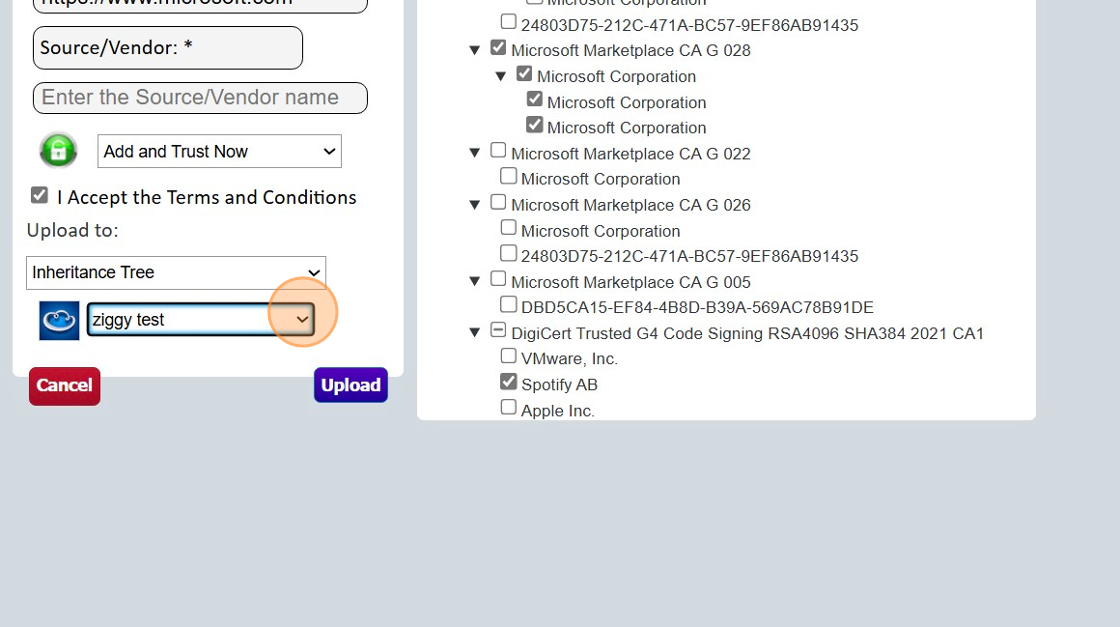Collapse the DigiCert Trusted G4 tree branch

pos(474,330)
